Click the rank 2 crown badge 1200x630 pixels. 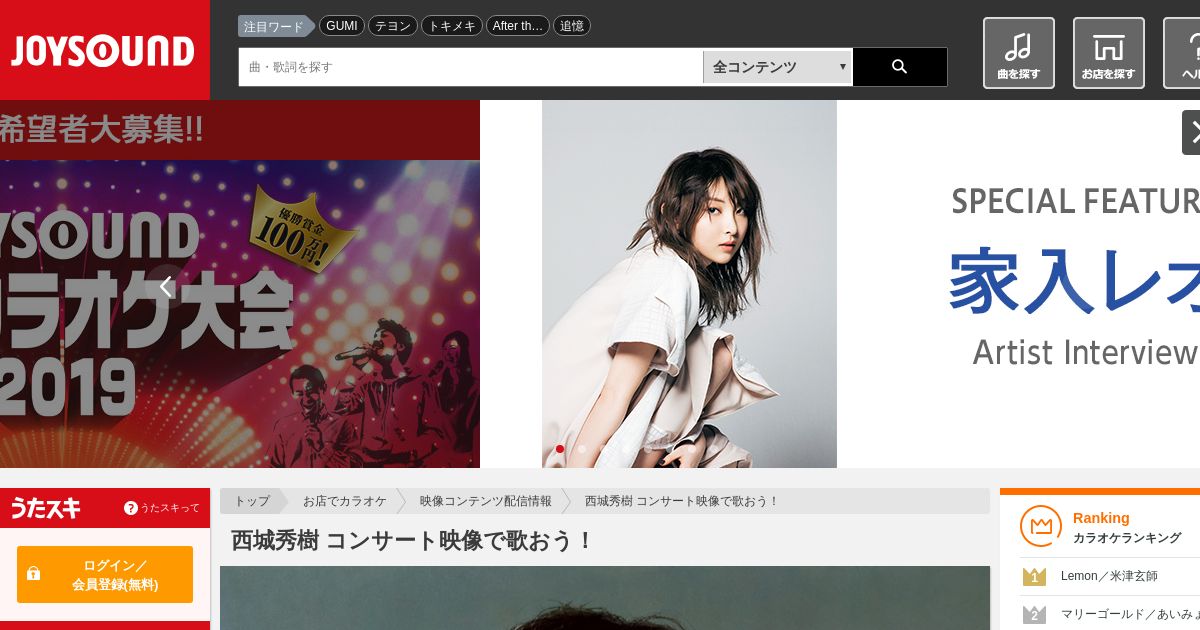point(1034,615)
